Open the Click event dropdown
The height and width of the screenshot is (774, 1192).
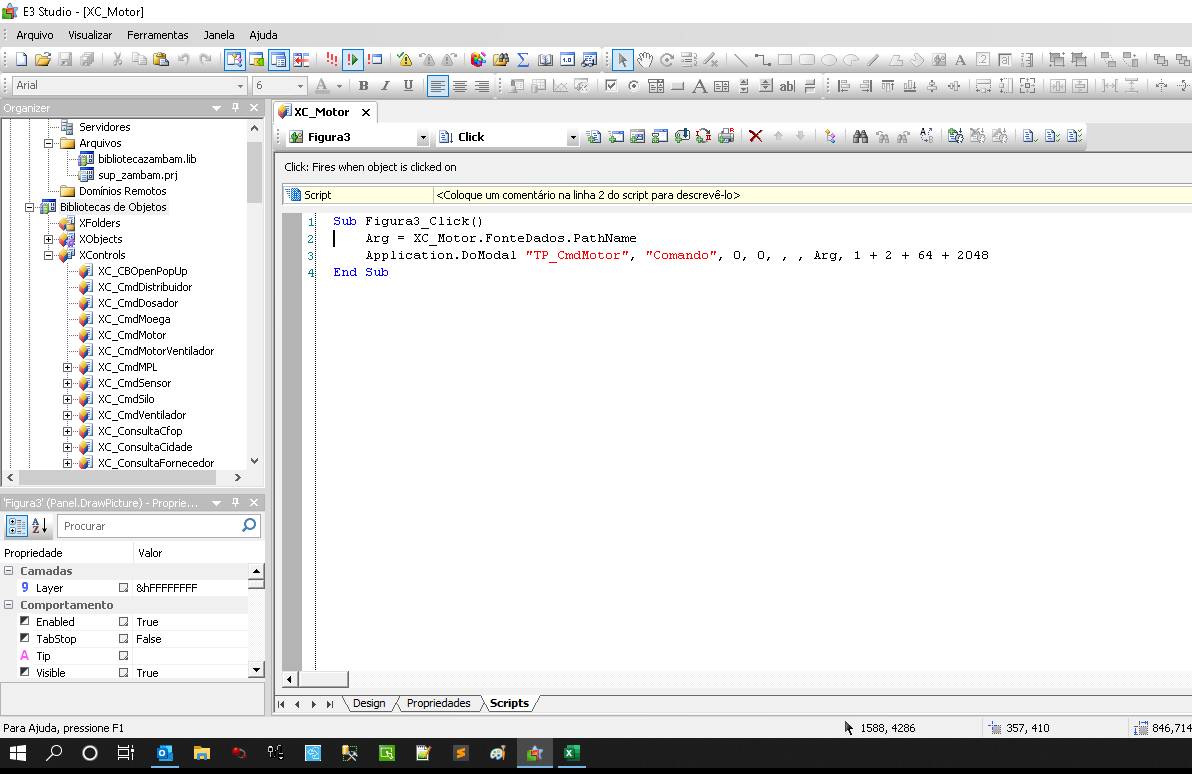click(572, 138)
